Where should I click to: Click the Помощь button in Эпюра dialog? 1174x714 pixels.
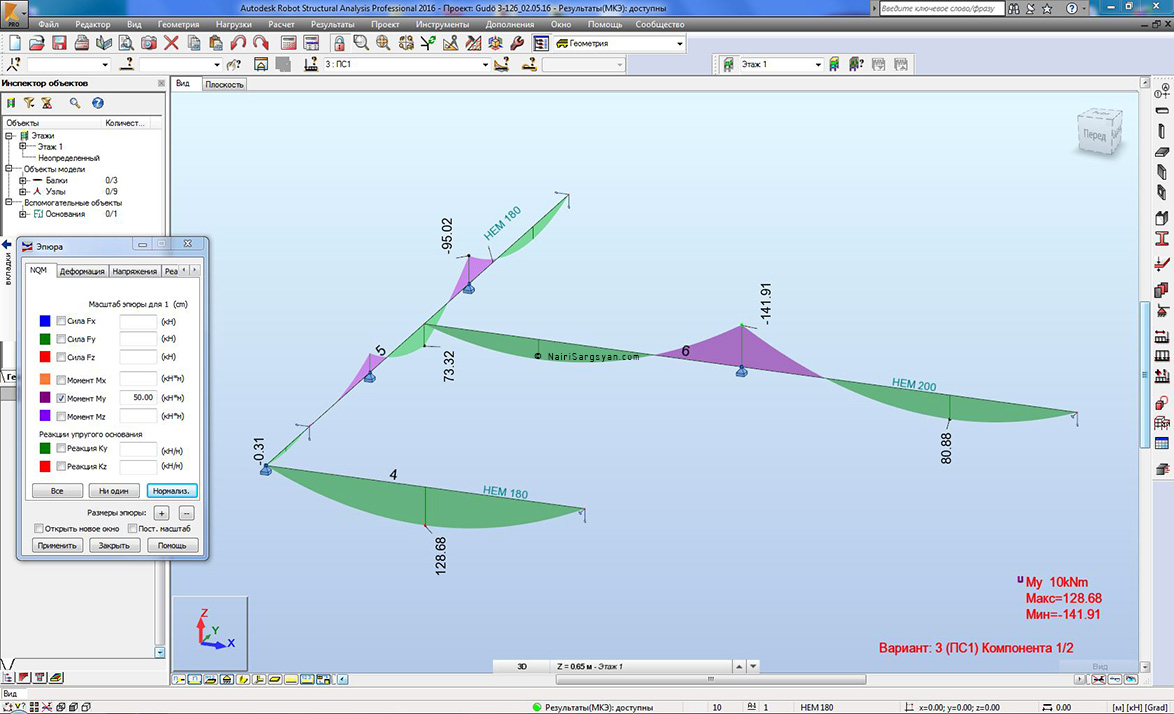click(x=172, y=546)
